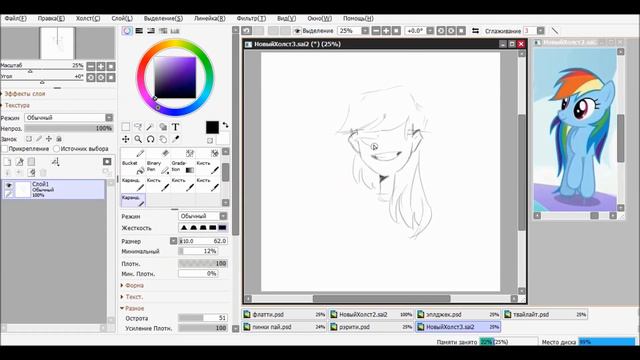The image size is (640, 360).
Task: Click the Undo arrow in top toolbar
Action: 247,31
